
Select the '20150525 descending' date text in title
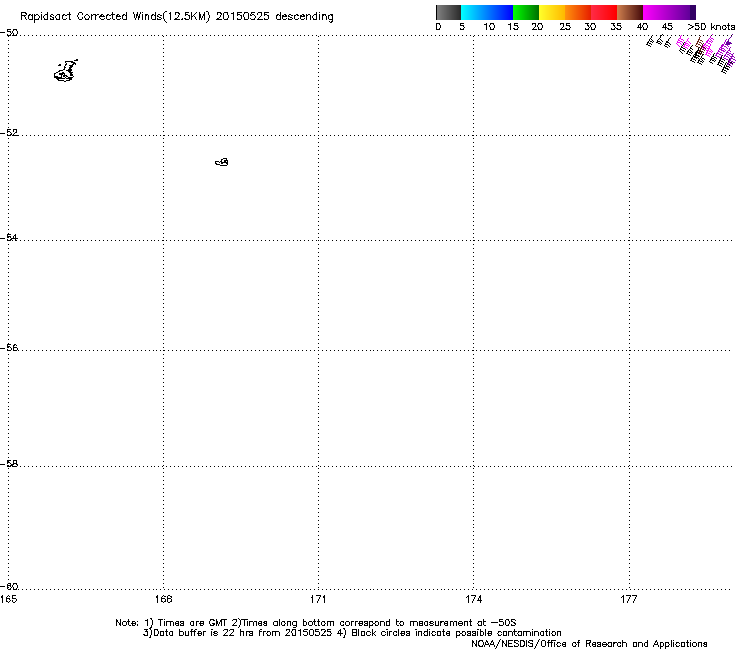click(x=275, y=17)
